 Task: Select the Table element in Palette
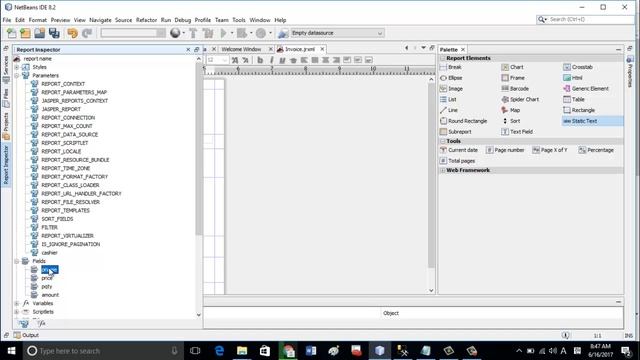(x=574, y=99)
